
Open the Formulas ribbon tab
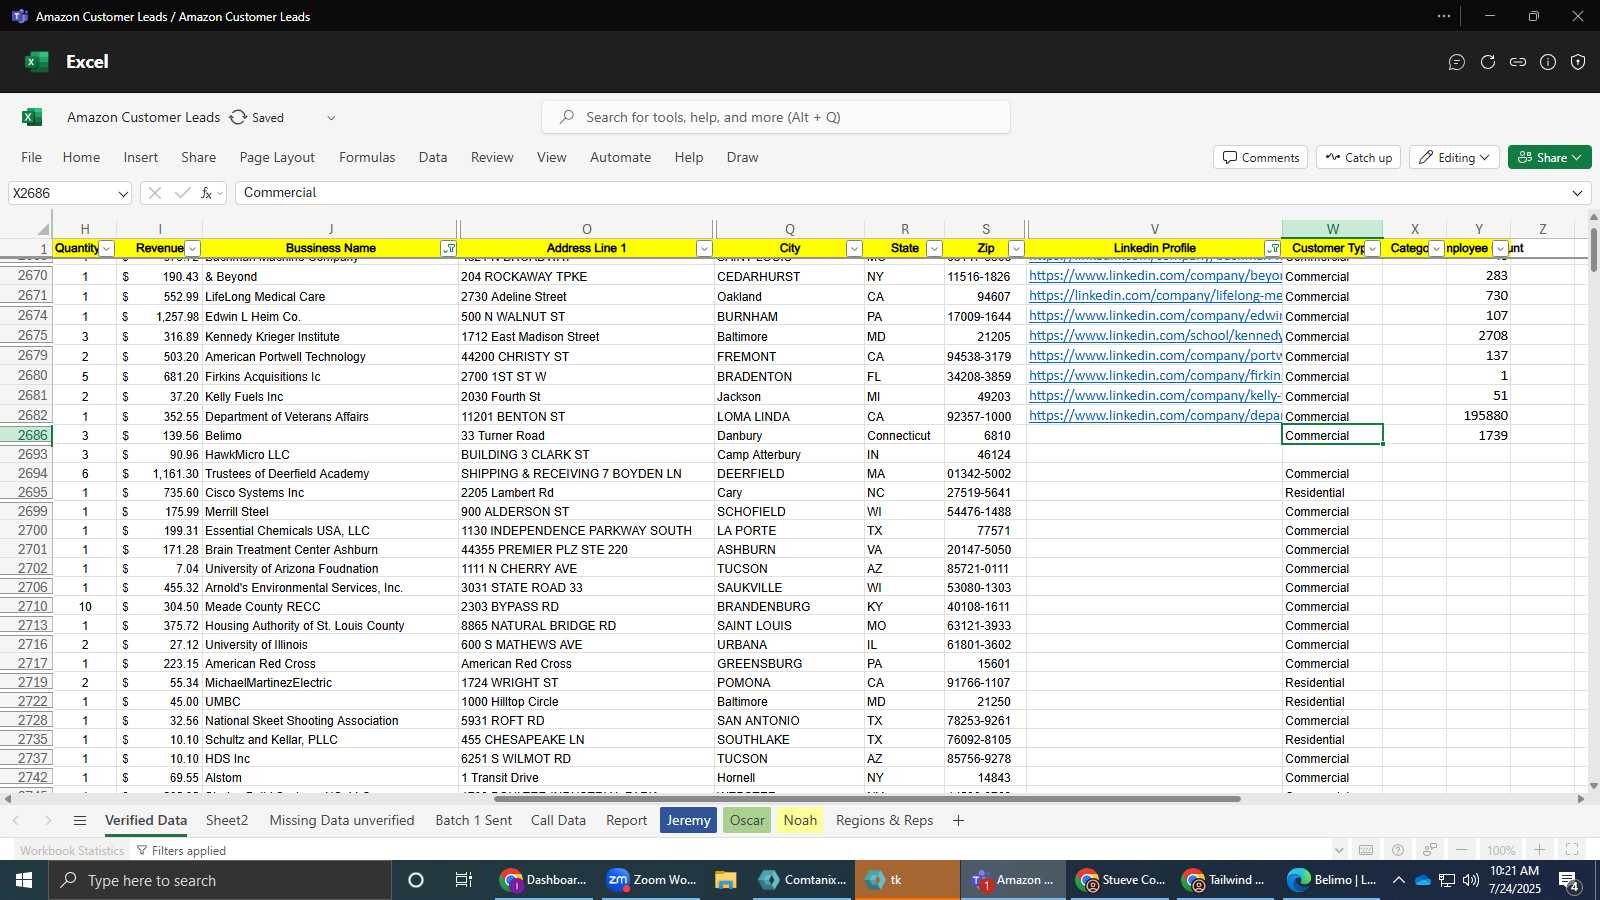[367, 157]
